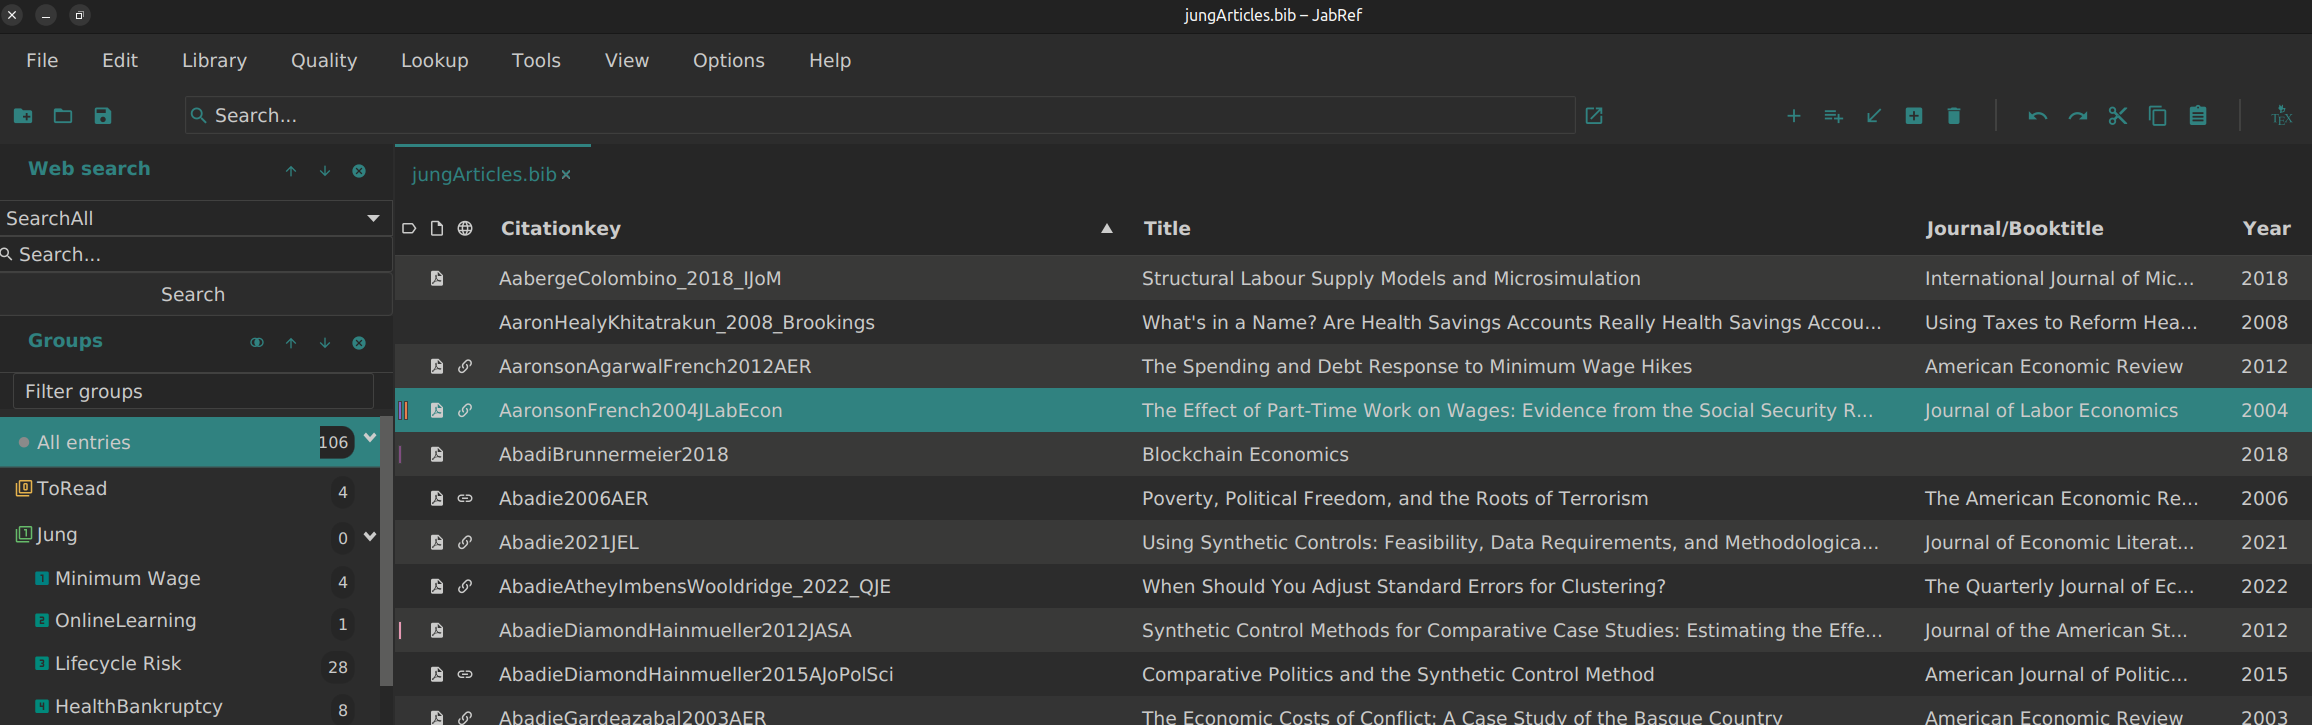The height and width of the screenshot is (725, 2312).
Task: Save the library with the toolbar icon
Action: (x=103, y=116)
